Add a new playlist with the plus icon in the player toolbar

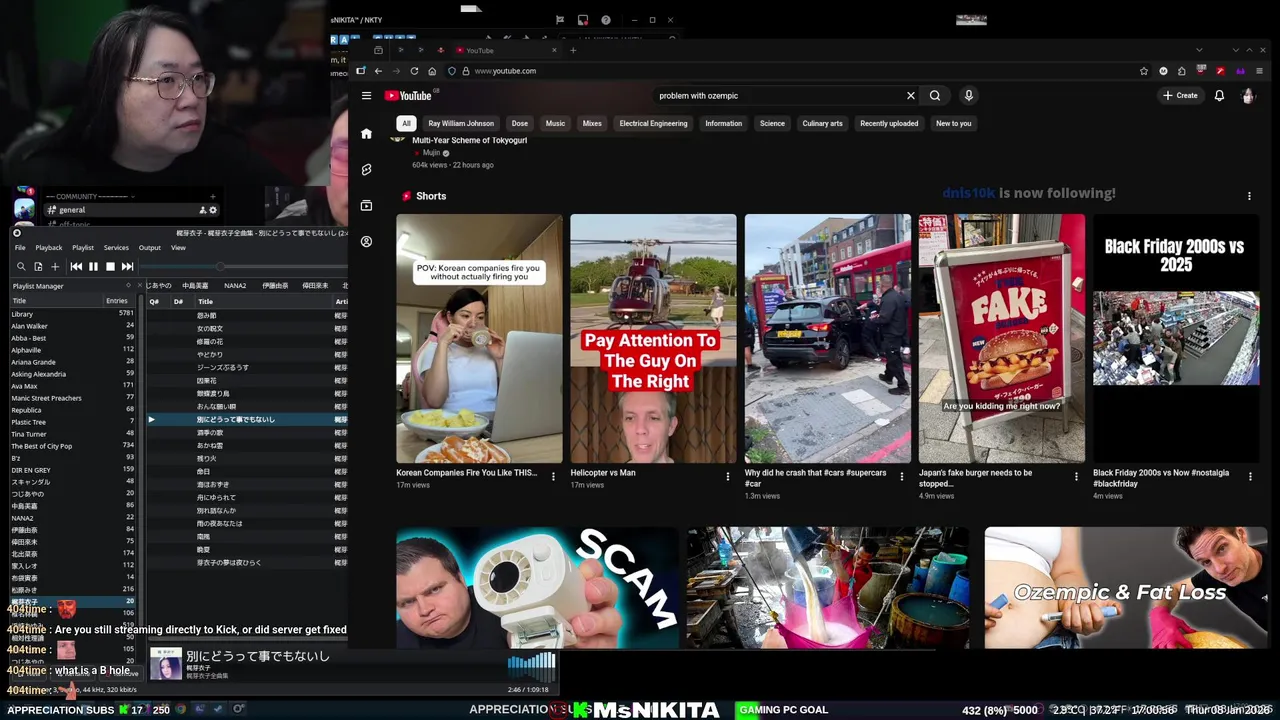pos(55,266)
